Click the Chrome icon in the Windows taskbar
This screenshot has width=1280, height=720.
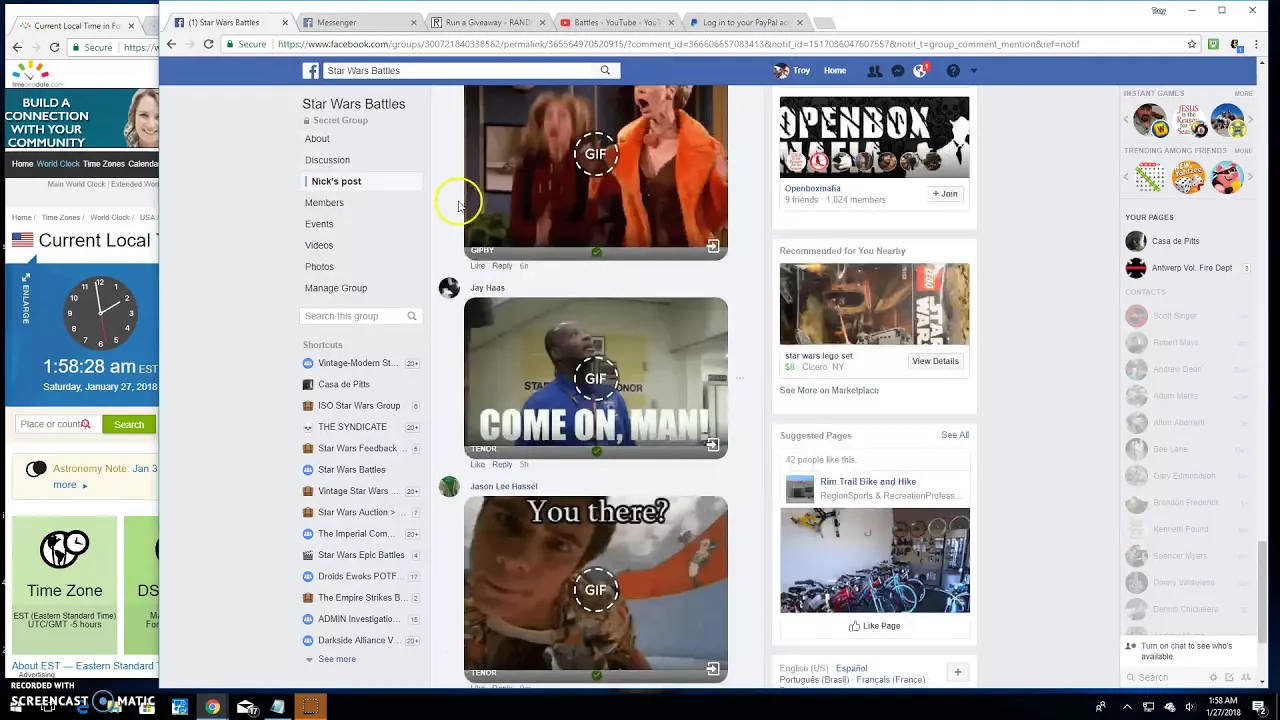213,707
